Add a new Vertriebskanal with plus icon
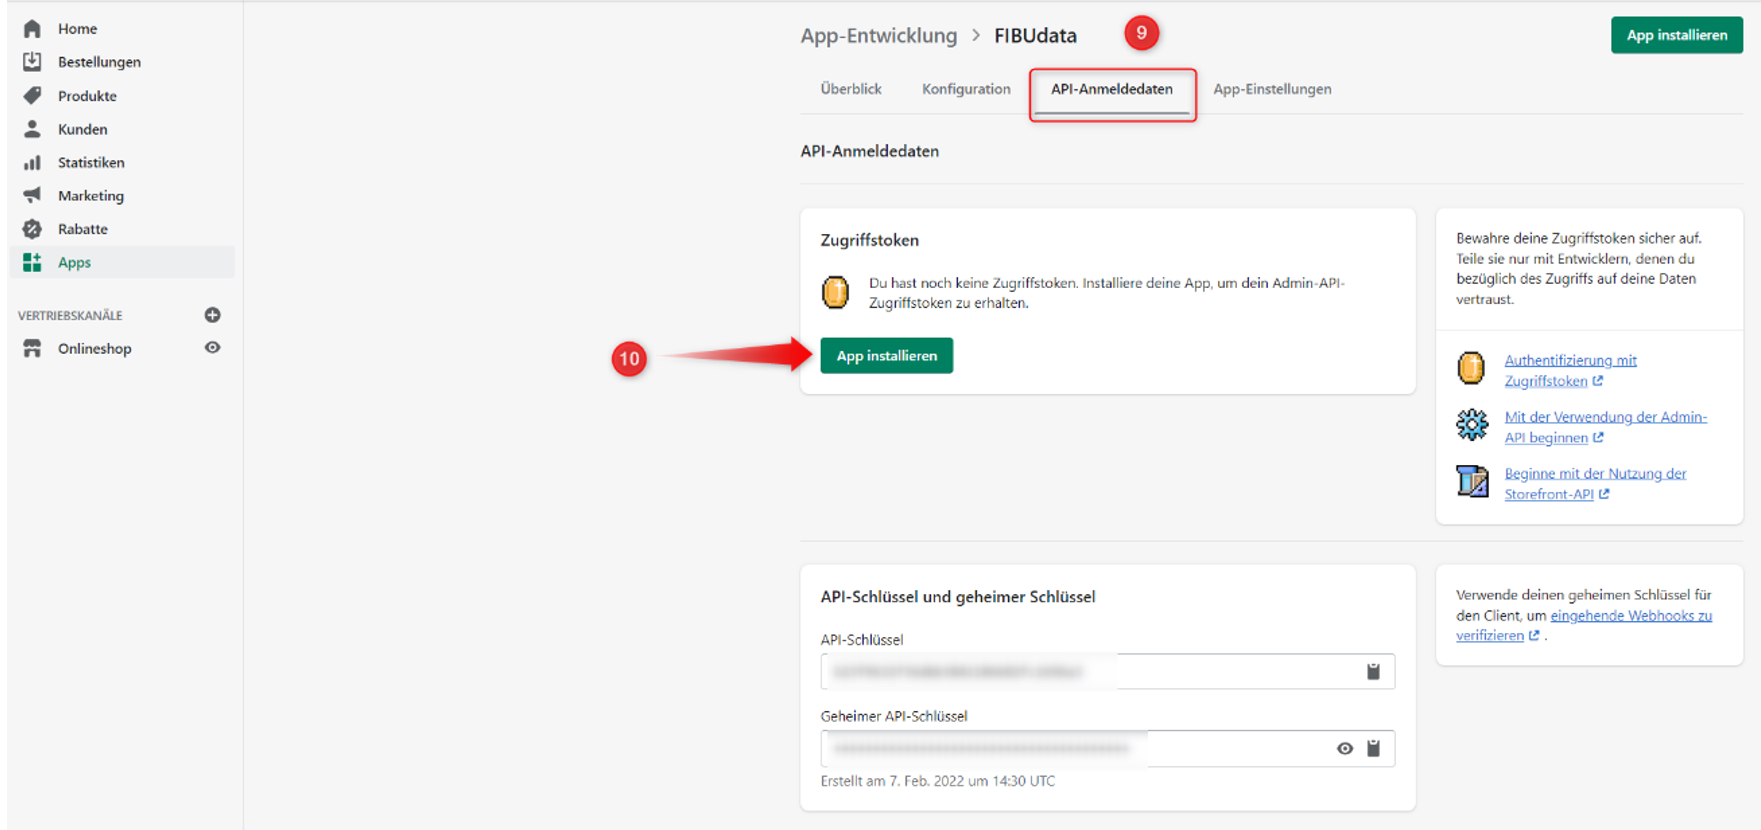 tap(212, 315)
